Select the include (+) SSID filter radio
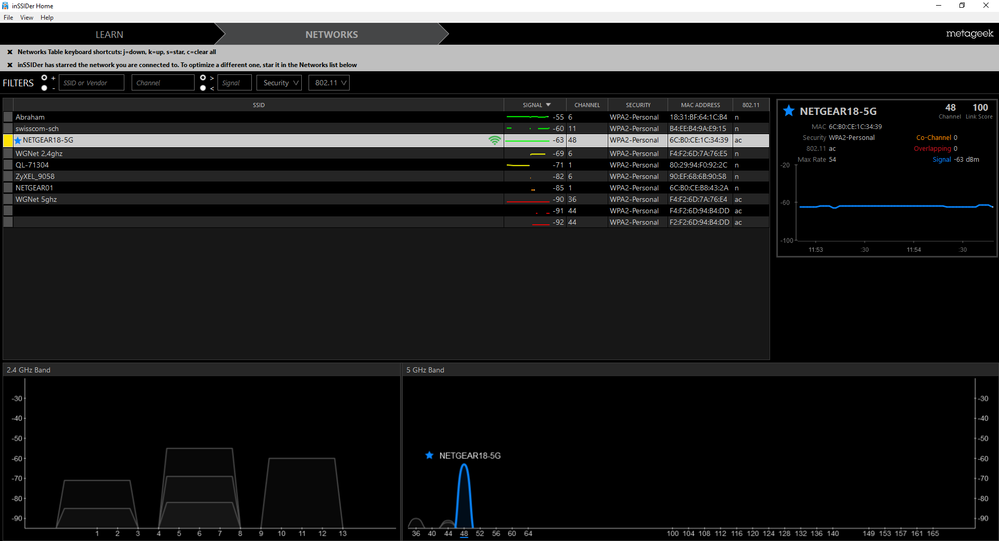999x541 pixels. coord(44,78)
